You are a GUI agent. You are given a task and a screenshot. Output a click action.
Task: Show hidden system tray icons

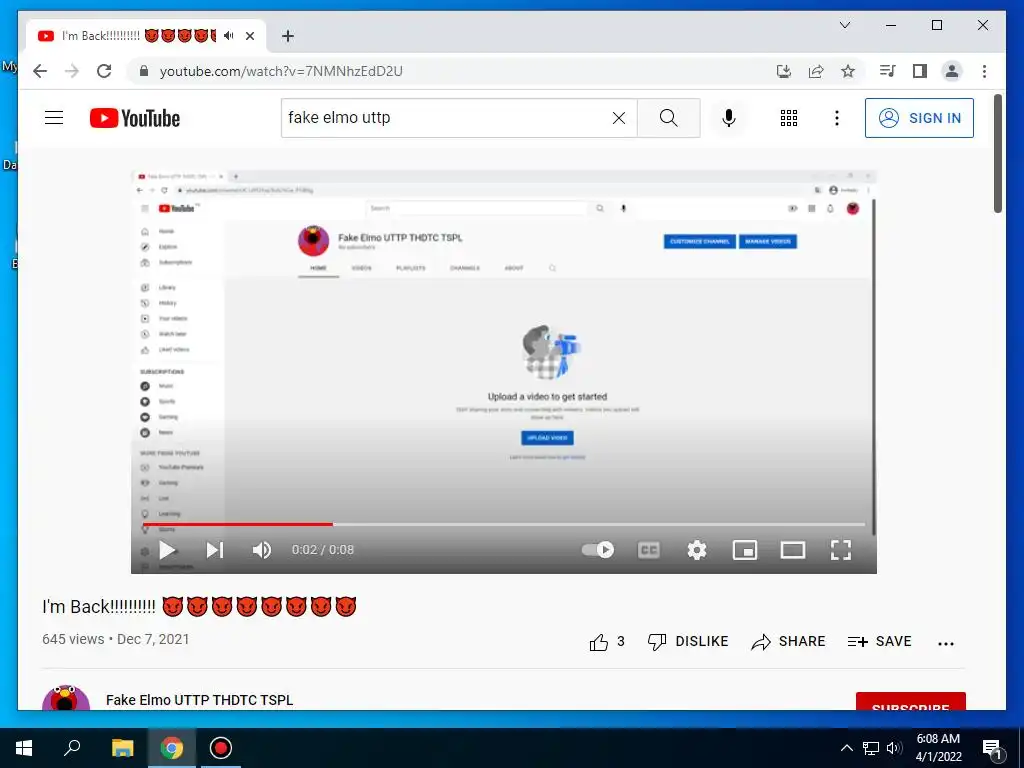(x=846, y=748)
